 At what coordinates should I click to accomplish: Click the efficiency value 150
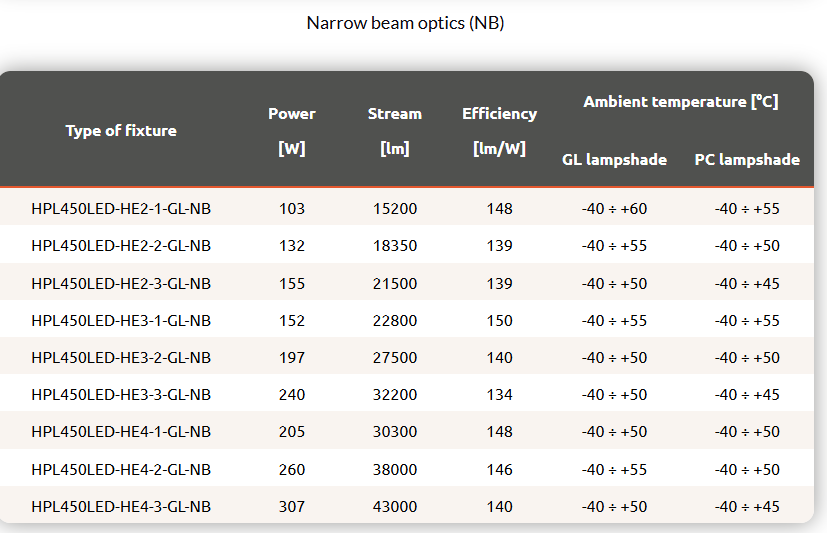(499, 320)
